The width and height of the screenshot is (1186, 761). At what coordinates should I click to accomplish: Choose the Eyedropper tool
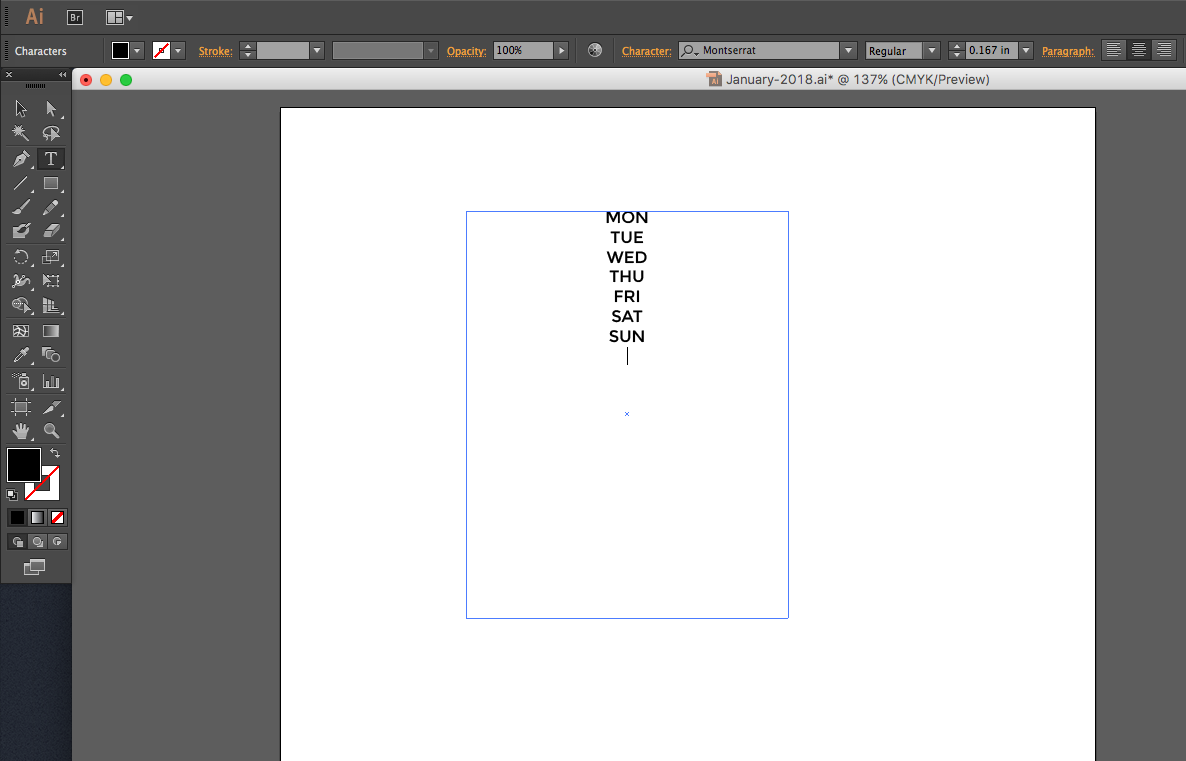tap(20, 355)
